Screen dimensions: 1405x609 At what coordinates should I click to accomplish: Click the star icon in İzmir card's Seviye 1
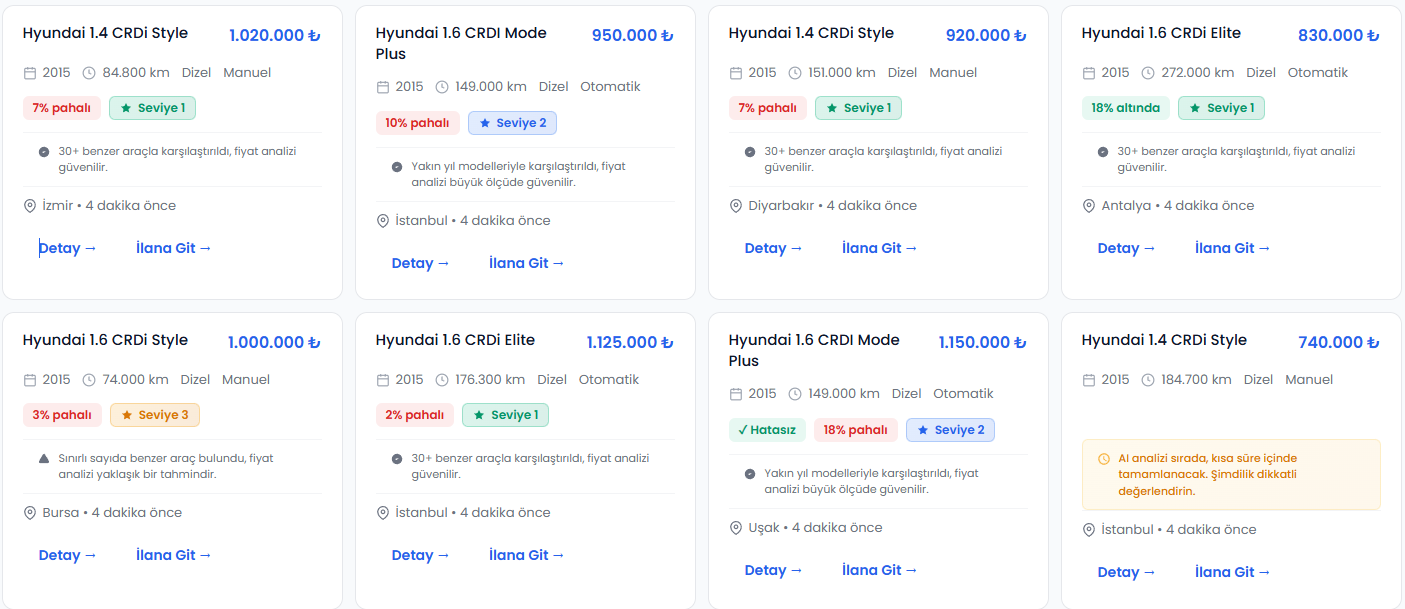tap(126, 108)
